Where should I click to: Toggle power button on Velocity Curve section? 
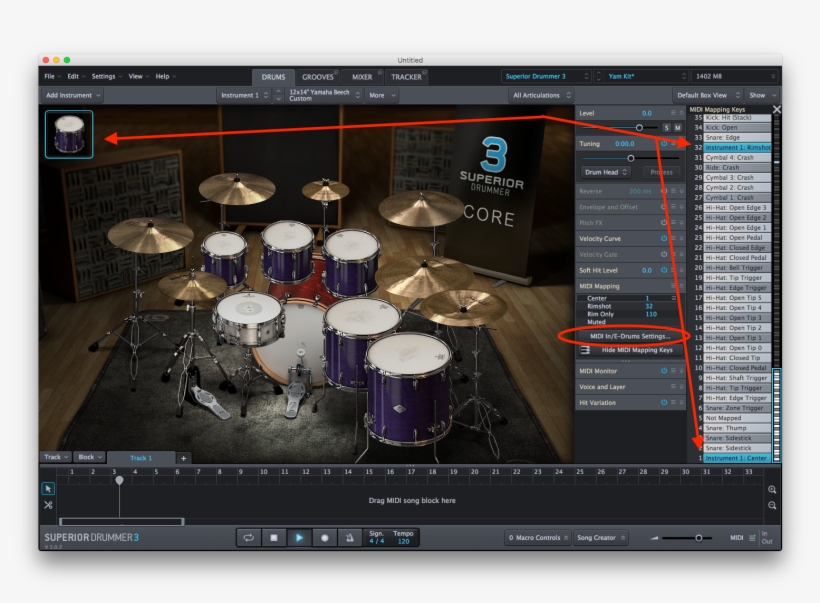coord(665,238)
